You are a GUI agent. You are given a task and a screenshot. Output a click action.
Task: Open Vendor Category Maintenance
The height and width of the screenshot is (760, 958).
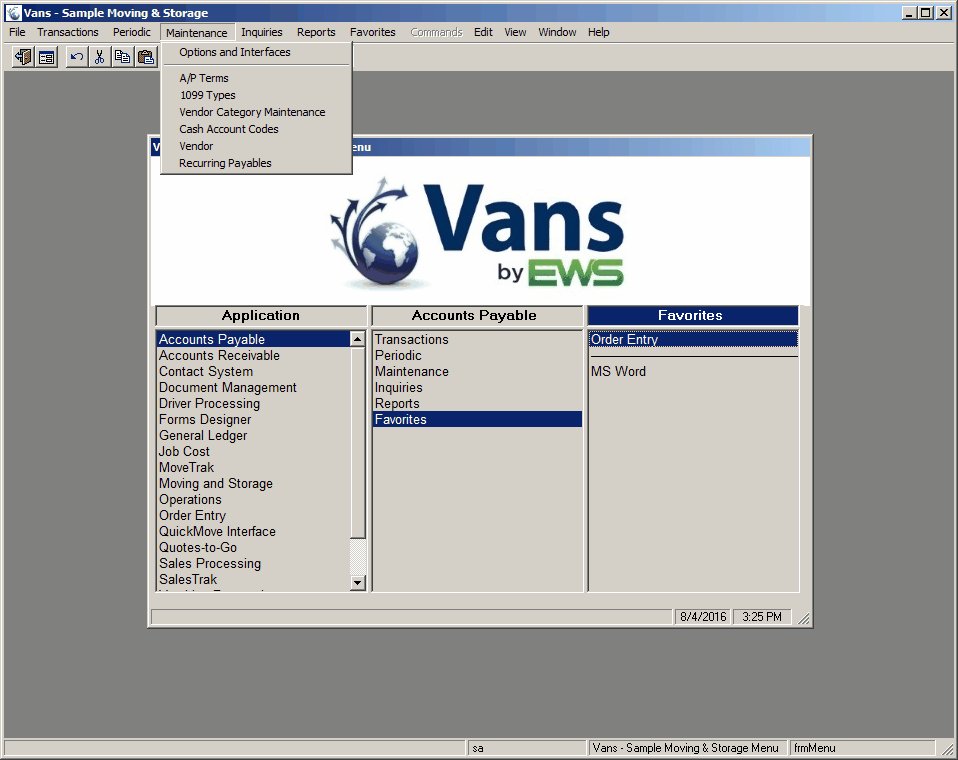coord(257,112)
